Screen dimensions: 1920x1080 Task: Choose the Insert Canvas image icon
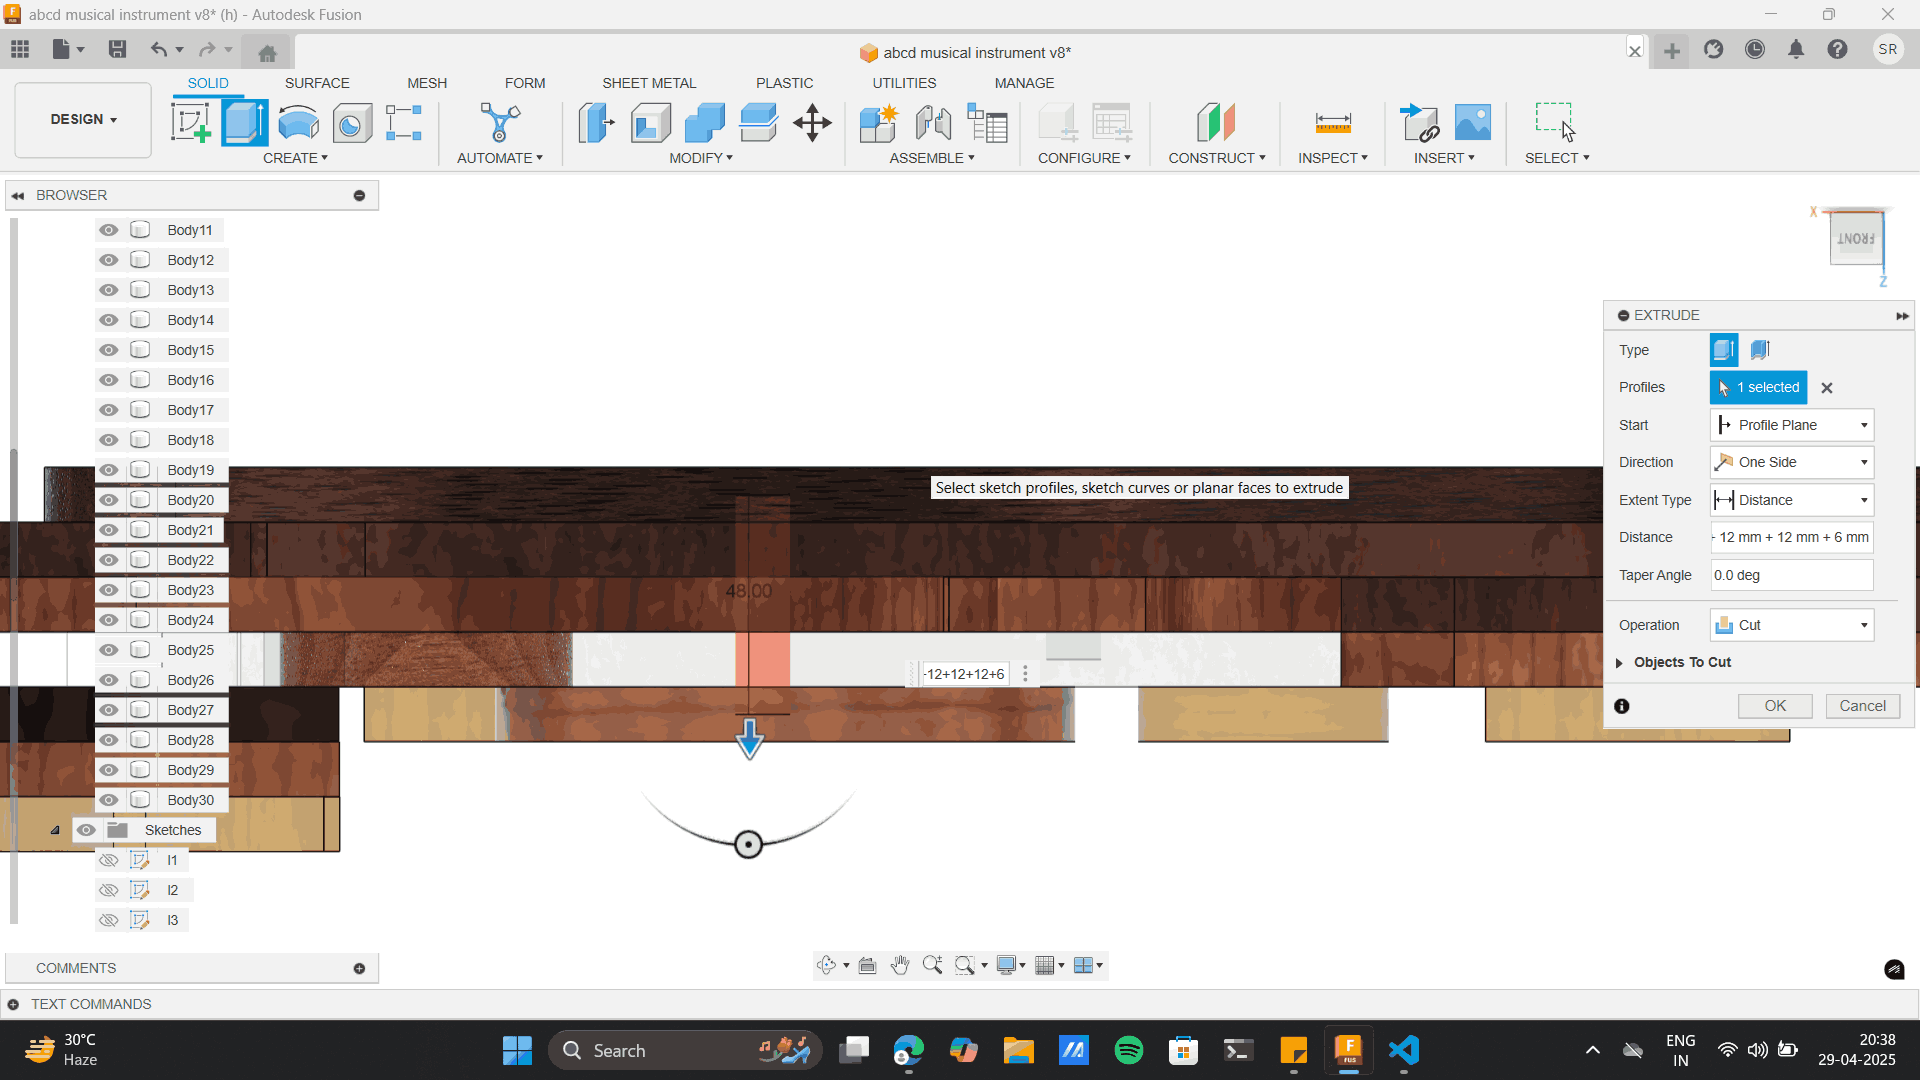click(1472, 123)
